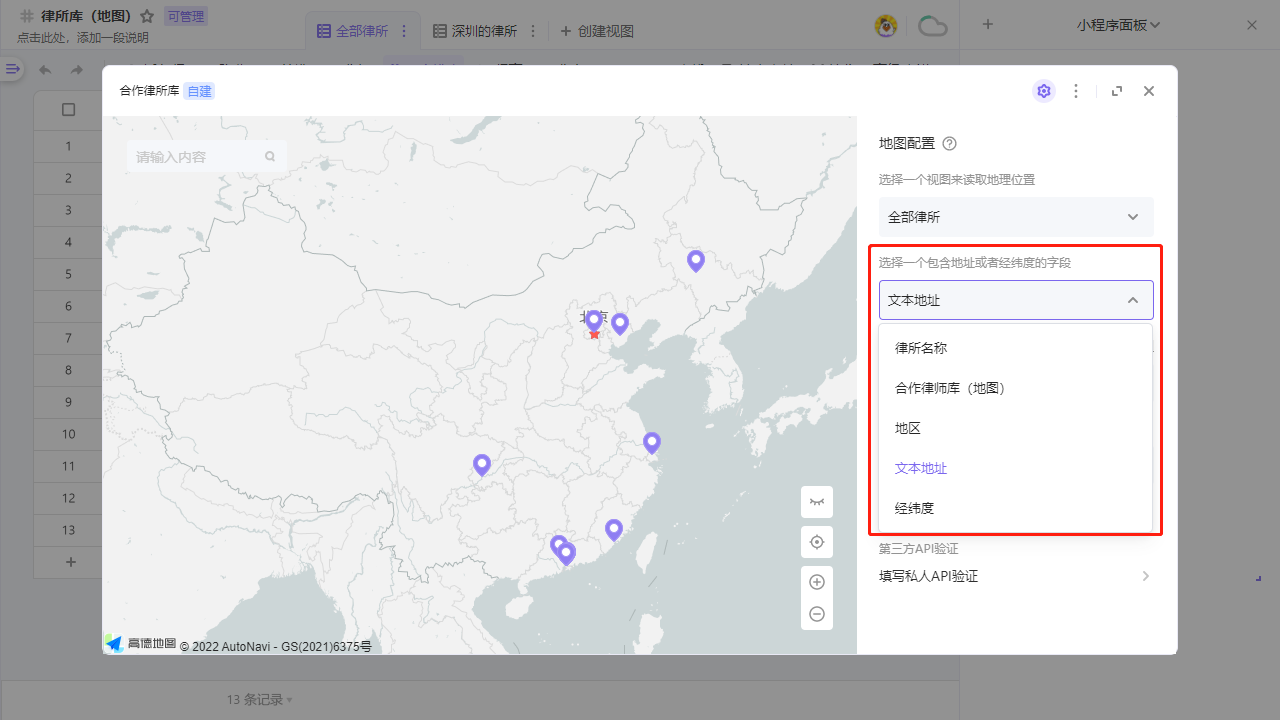This screenshot has height=720, width=1280.
Task: Zoom in on the map with plus icon
Action: pyautogui.click(x=817, y=581)
